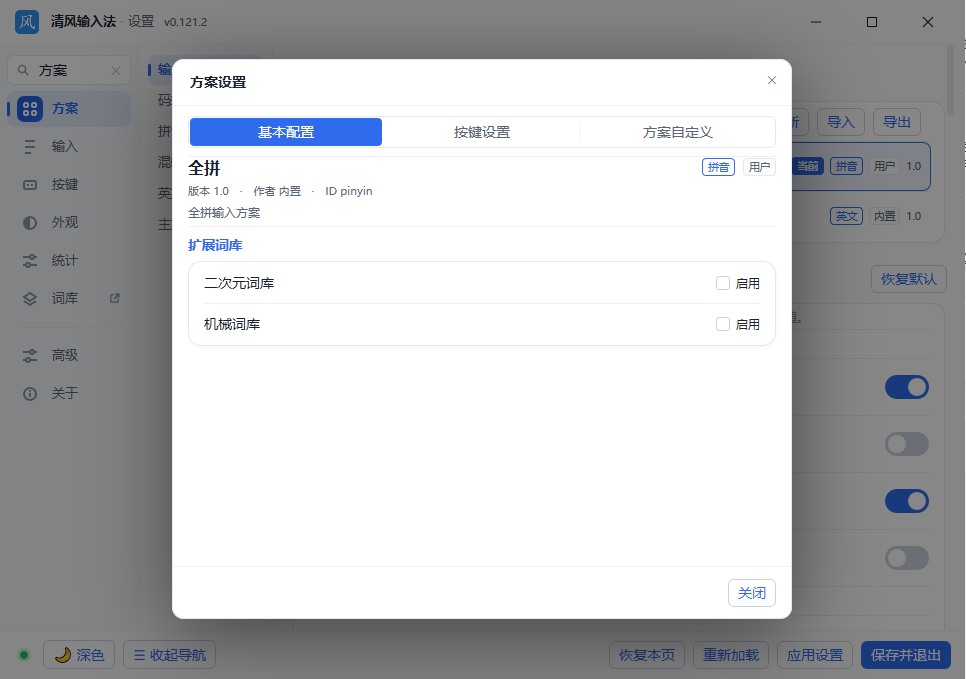Enable the 机械词库 checkbox
The height and width of the screenshot is (679, 966).
point(723,324)
